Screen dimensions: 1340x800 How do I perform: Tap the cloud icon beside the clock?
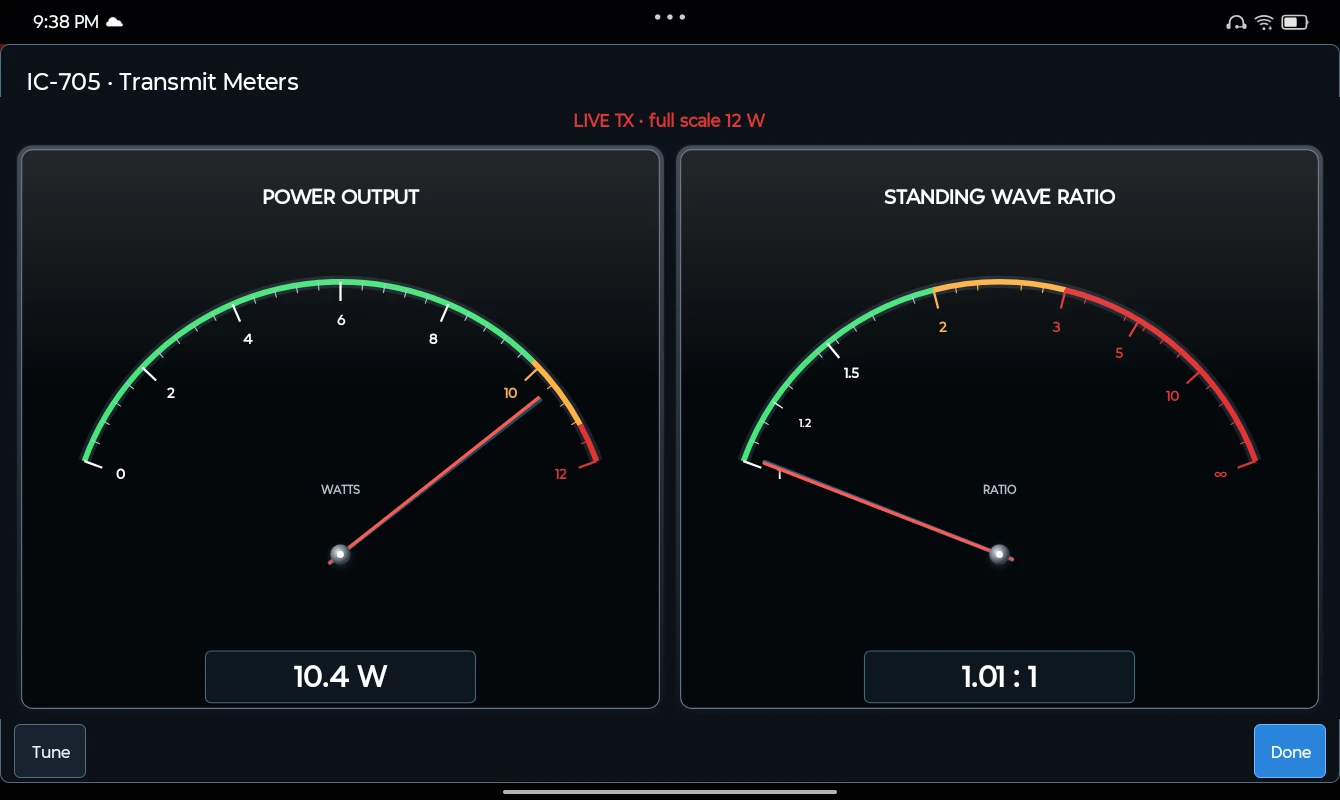click(x=115, y=22)
